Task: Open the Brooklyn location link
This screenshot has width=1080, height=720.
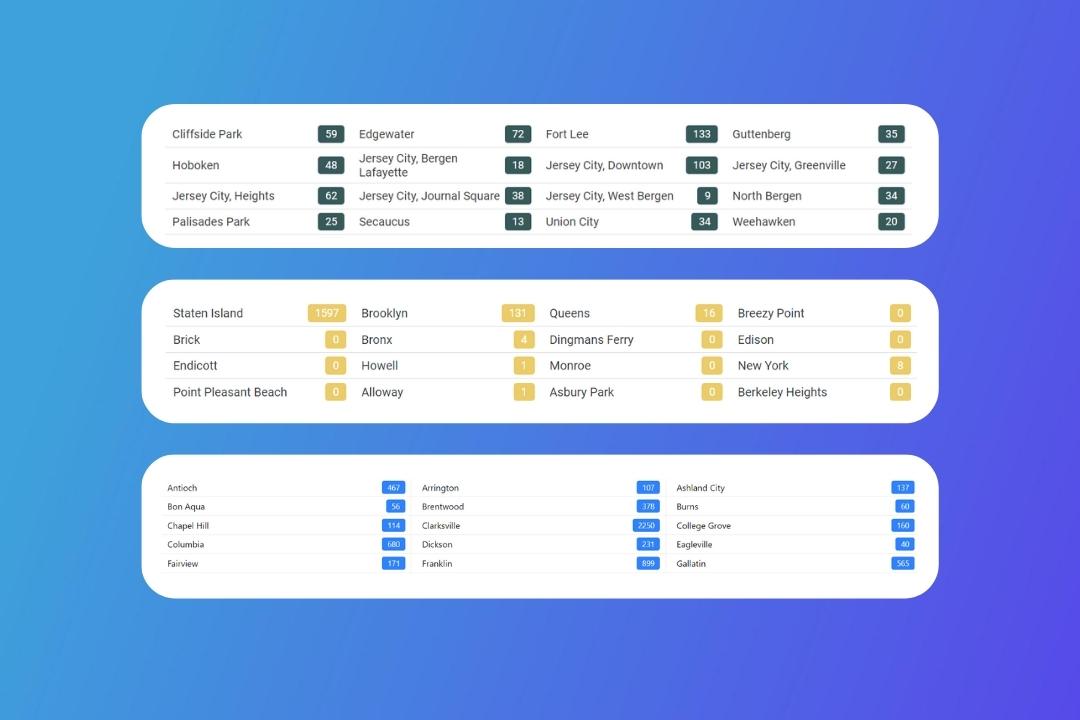Action: coord(384,313)
